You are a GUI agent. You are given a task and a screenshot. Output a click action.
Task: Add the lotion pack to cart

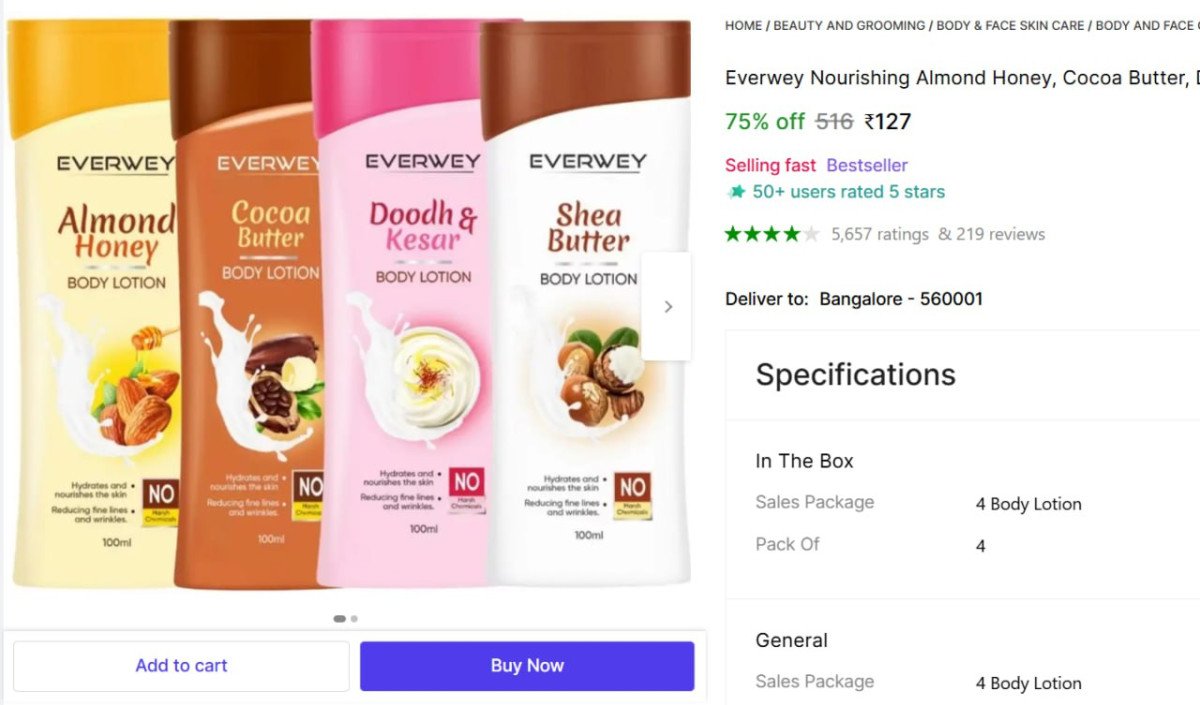[181, 666]
